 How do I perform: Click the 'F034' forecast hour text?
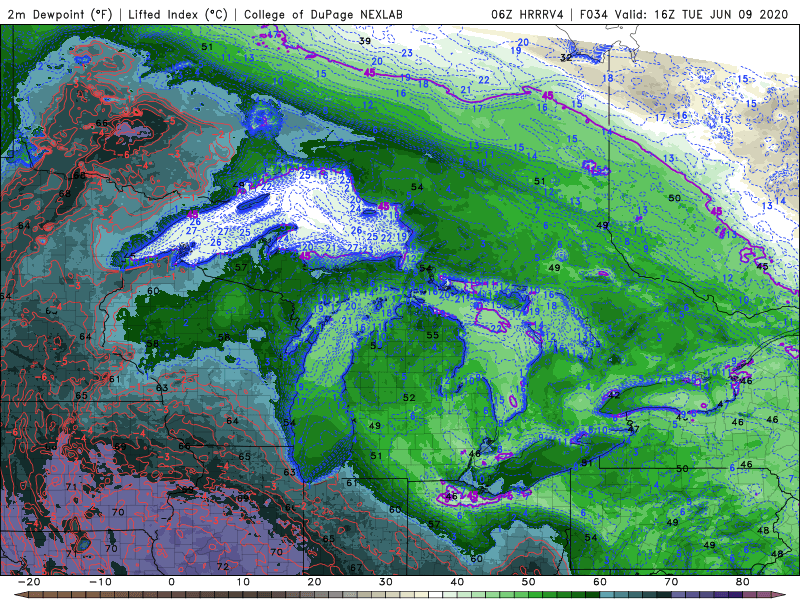coord(594,14)
